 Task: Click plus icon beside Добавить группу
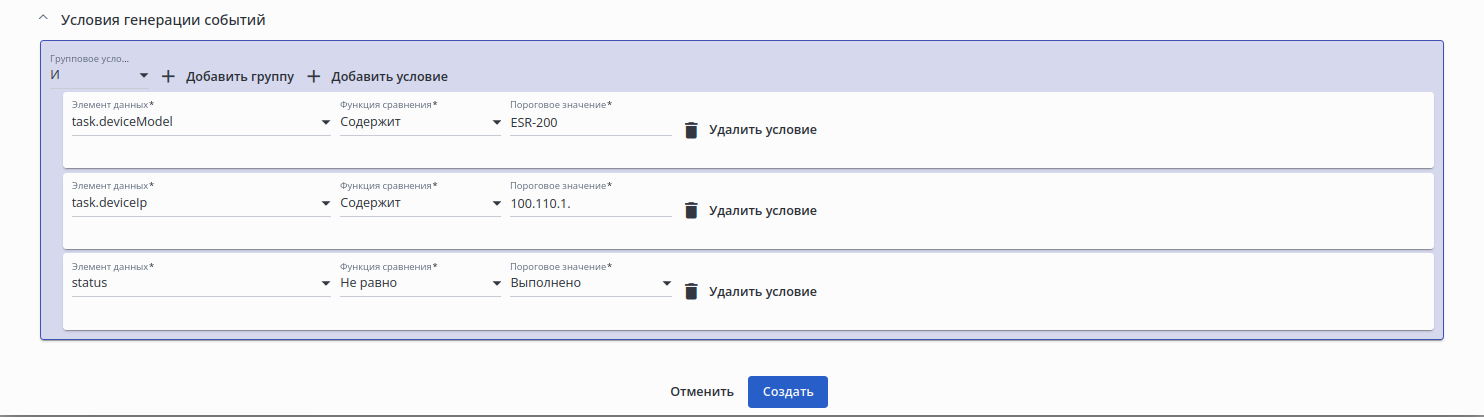[168, 76]
